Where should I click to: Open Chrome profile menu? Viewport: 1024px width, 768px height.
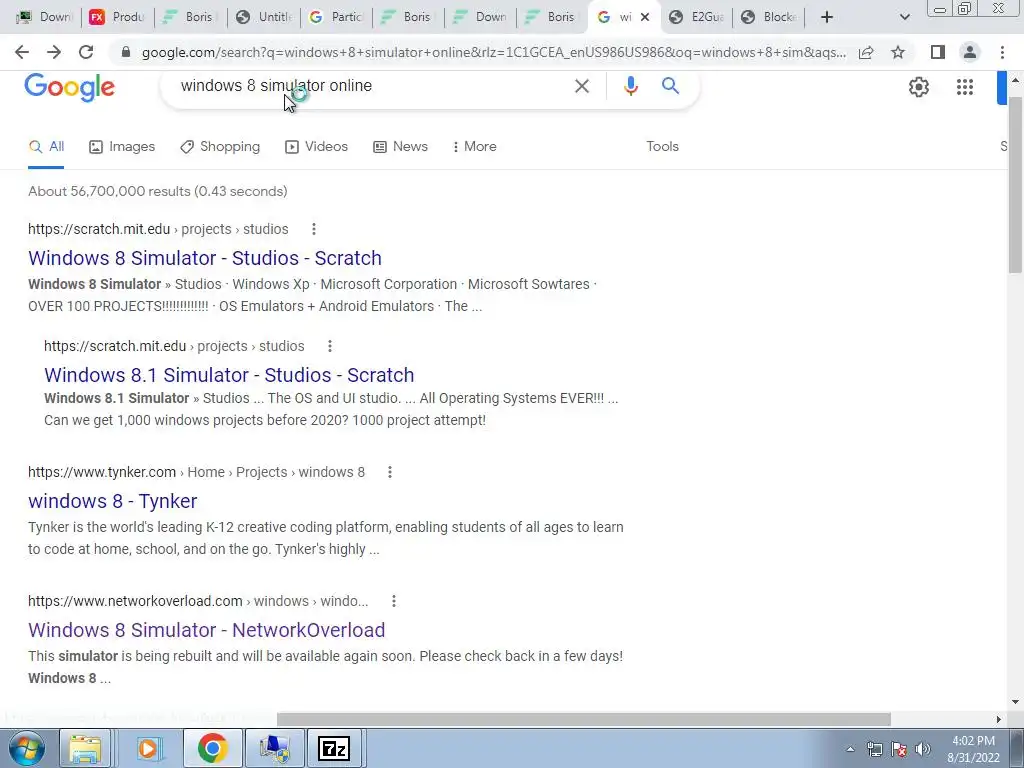pyautogui.click(x=970, y=52)
